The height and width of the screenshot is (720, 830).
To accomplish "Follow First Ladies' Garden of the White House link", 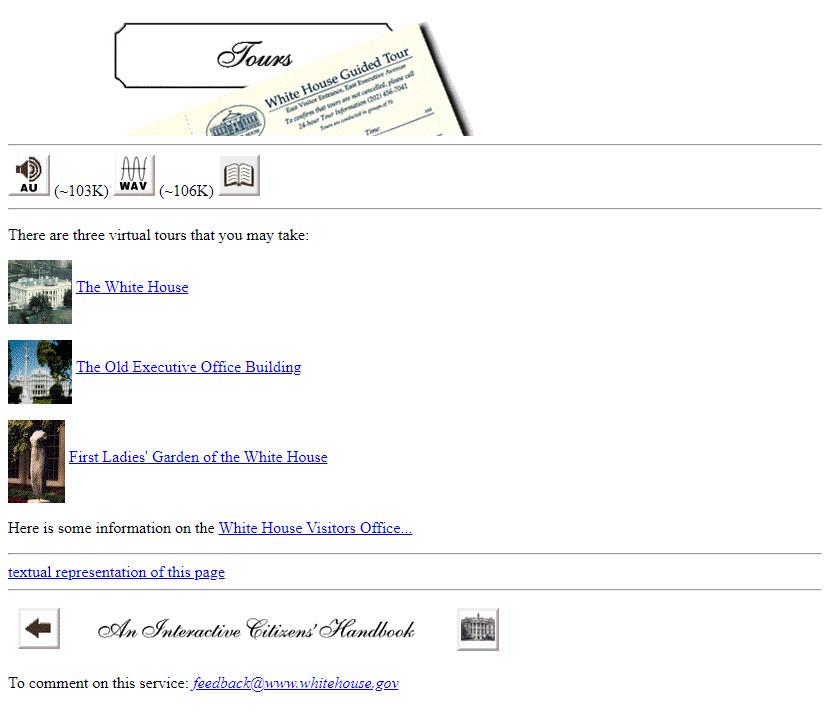I will tap(198, 457).
